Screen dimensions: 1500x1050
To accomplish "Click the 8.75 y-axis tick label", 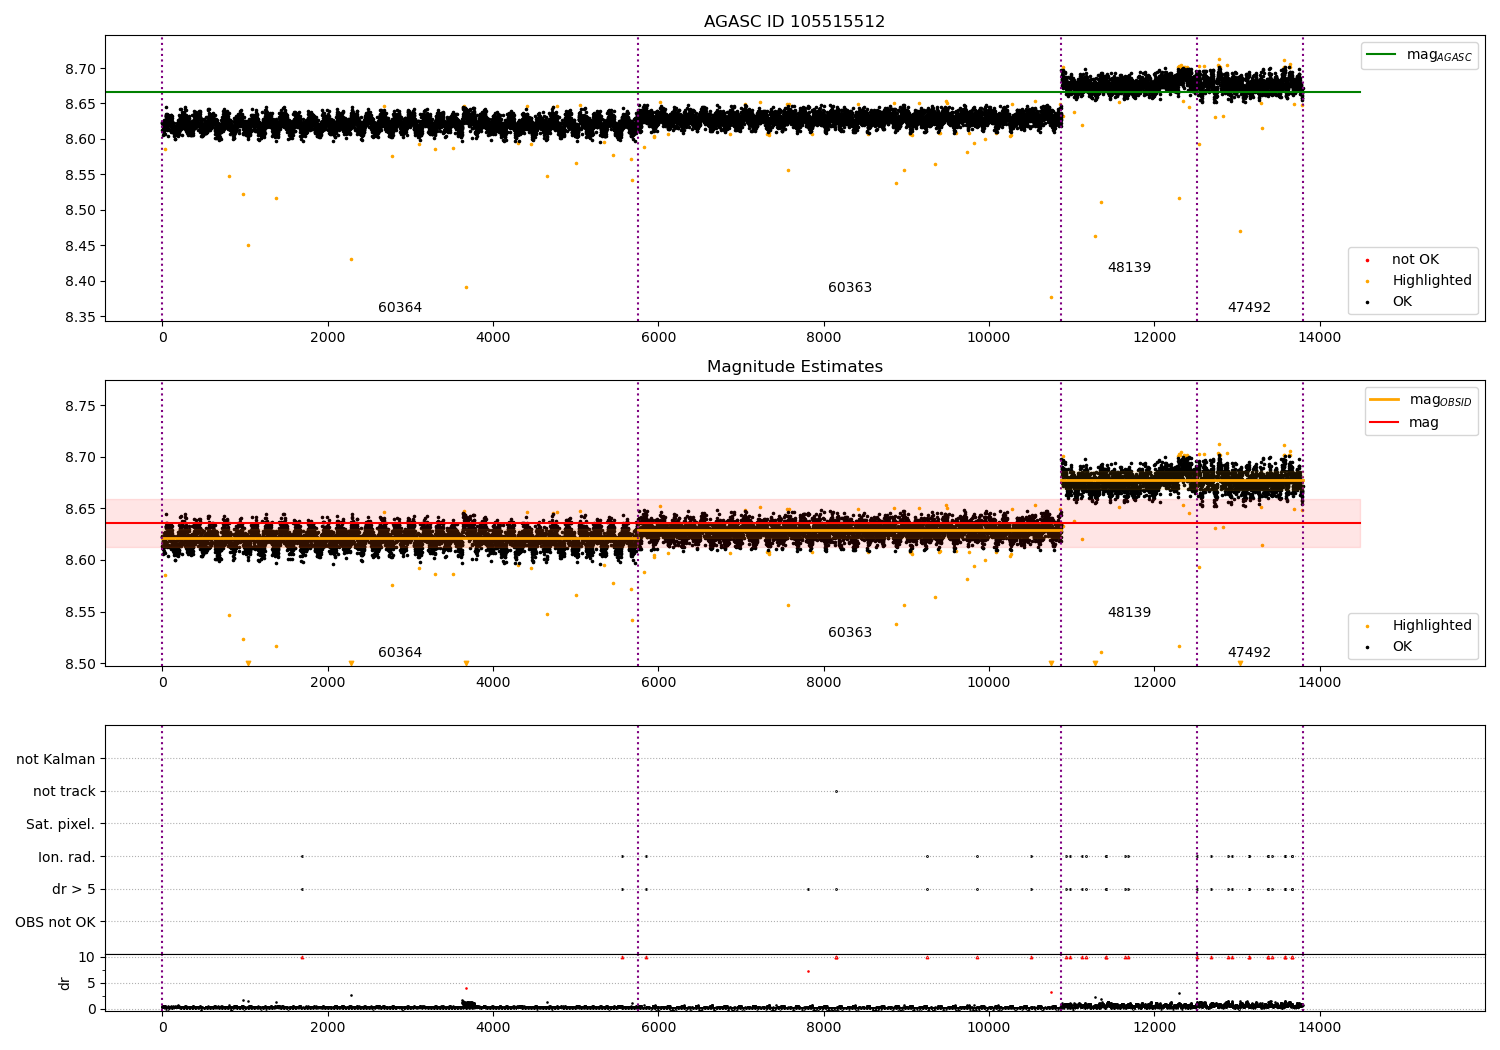I will pos(79,406).
